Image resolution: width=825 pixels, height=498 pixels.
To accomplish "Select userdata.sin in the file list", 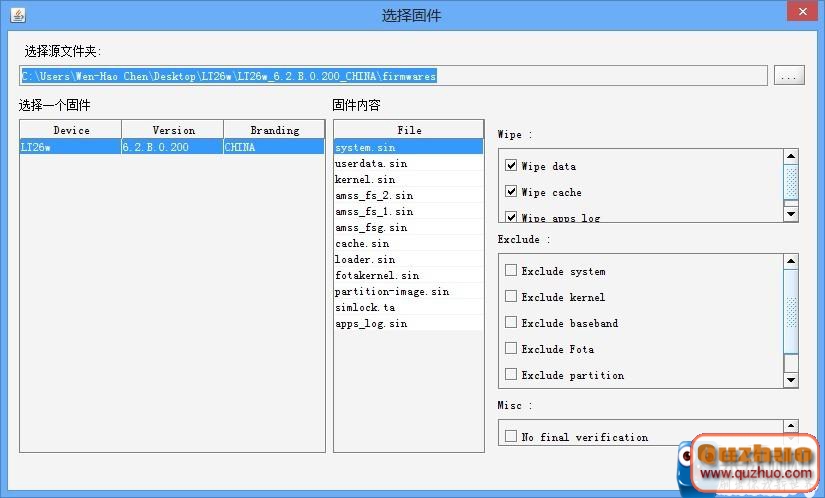I will (409, 163).
